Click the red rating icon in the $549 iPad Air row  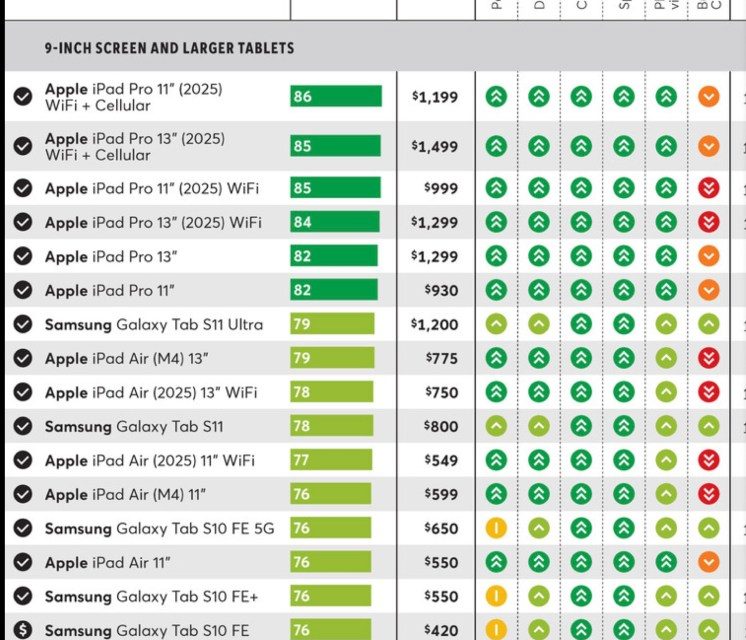click(708, 460)
